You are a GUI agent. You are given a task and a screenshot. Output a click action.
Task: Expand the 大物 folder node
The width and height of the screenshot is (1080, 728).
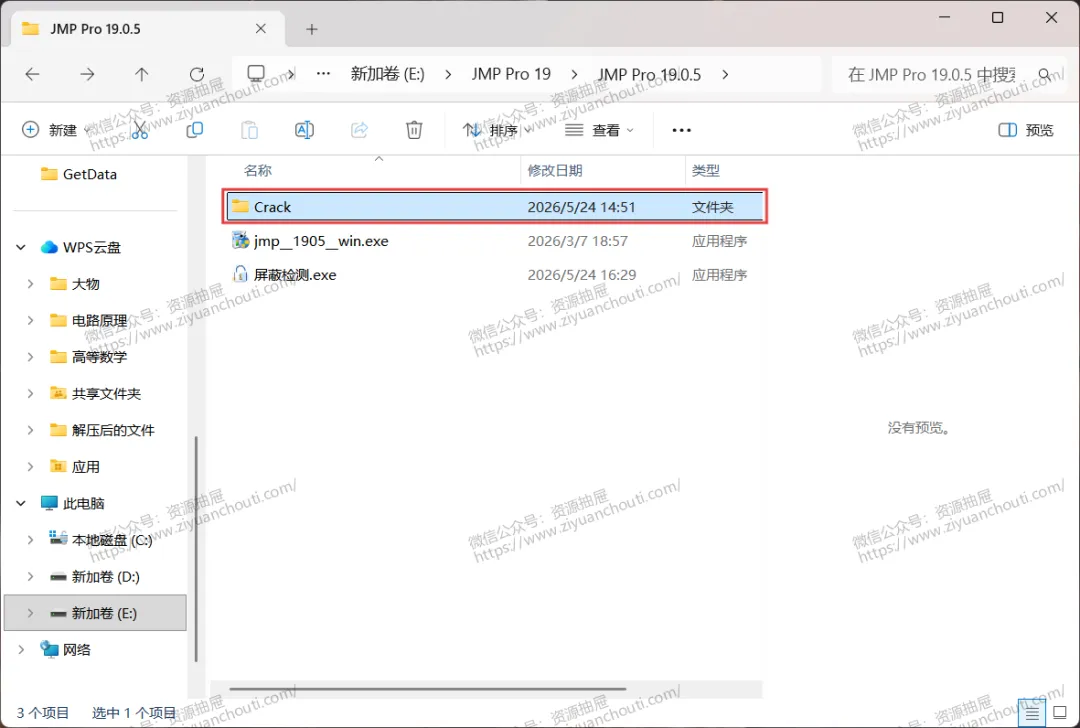pos(30,284)
